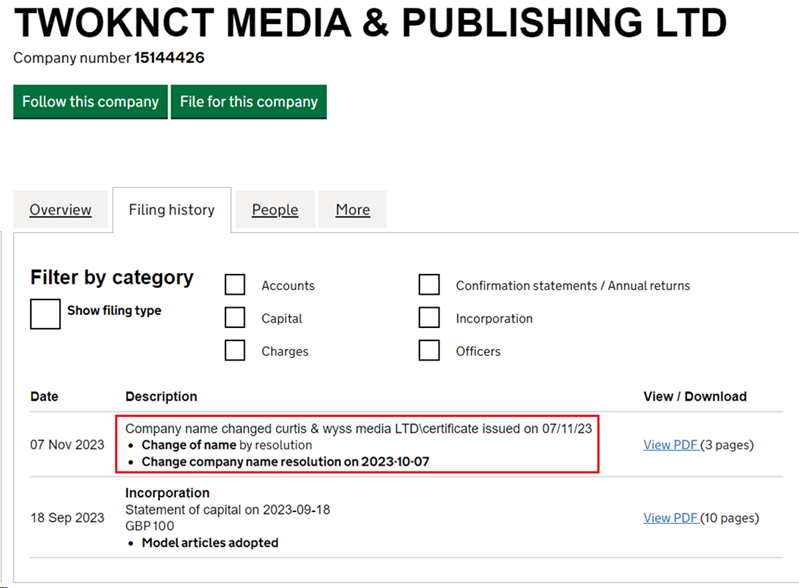Viewport: 799px width, 588px height.
Task: Tick the Accounts filter checkbox
Action: [x=235, y=285]
